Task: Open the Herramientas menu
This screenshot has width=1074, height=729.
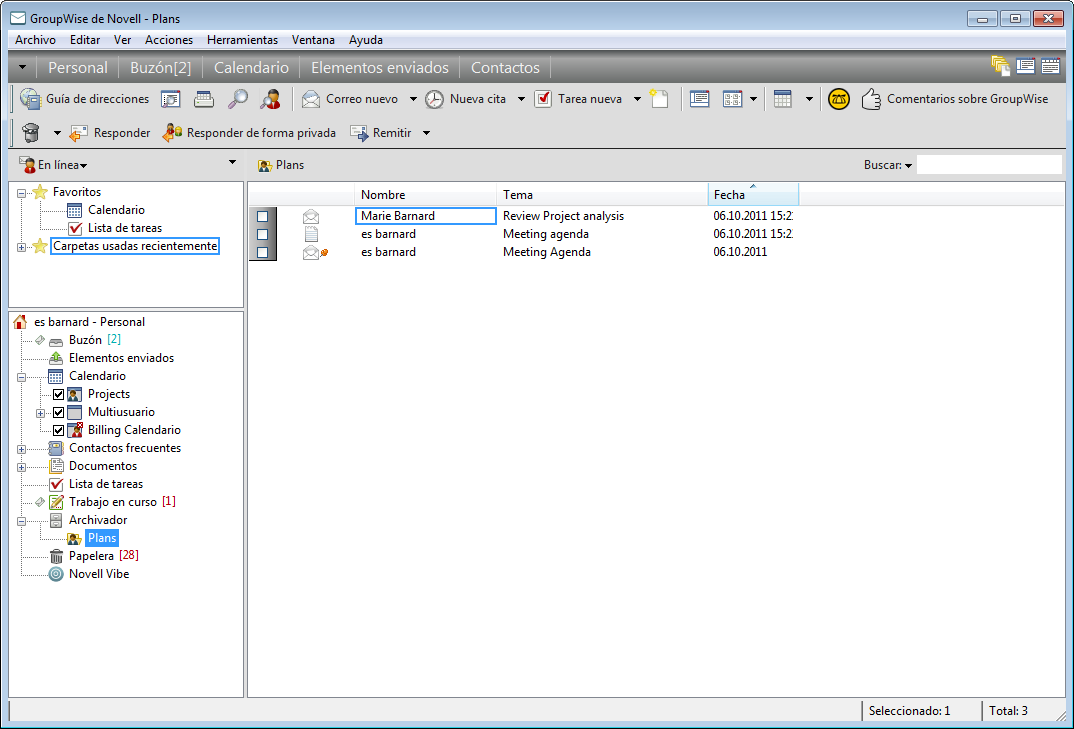Action: tap(242, 40)
